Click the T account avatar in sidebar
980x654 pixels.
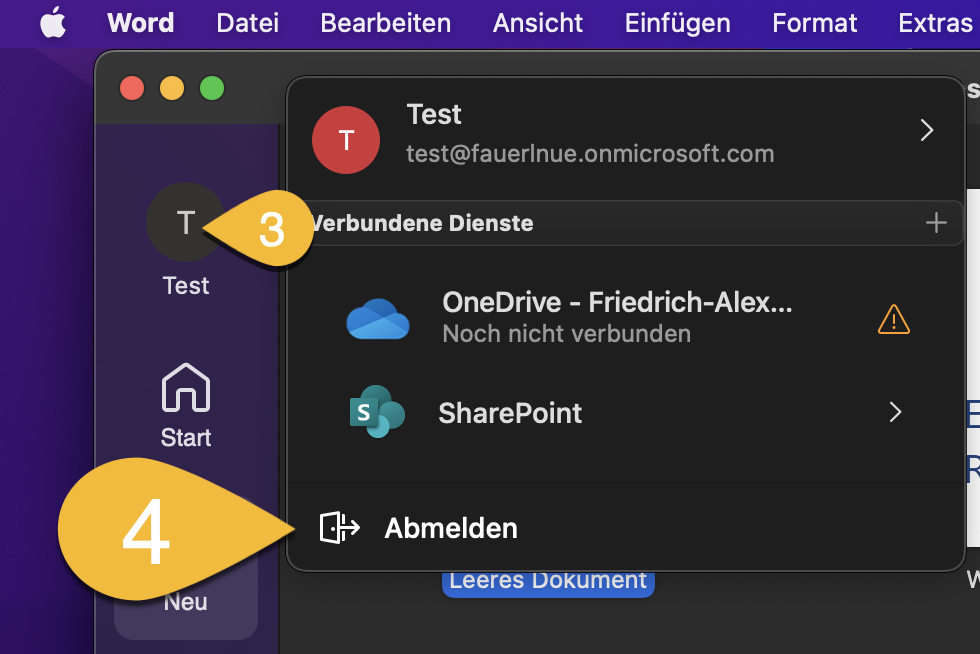[185, 222]
